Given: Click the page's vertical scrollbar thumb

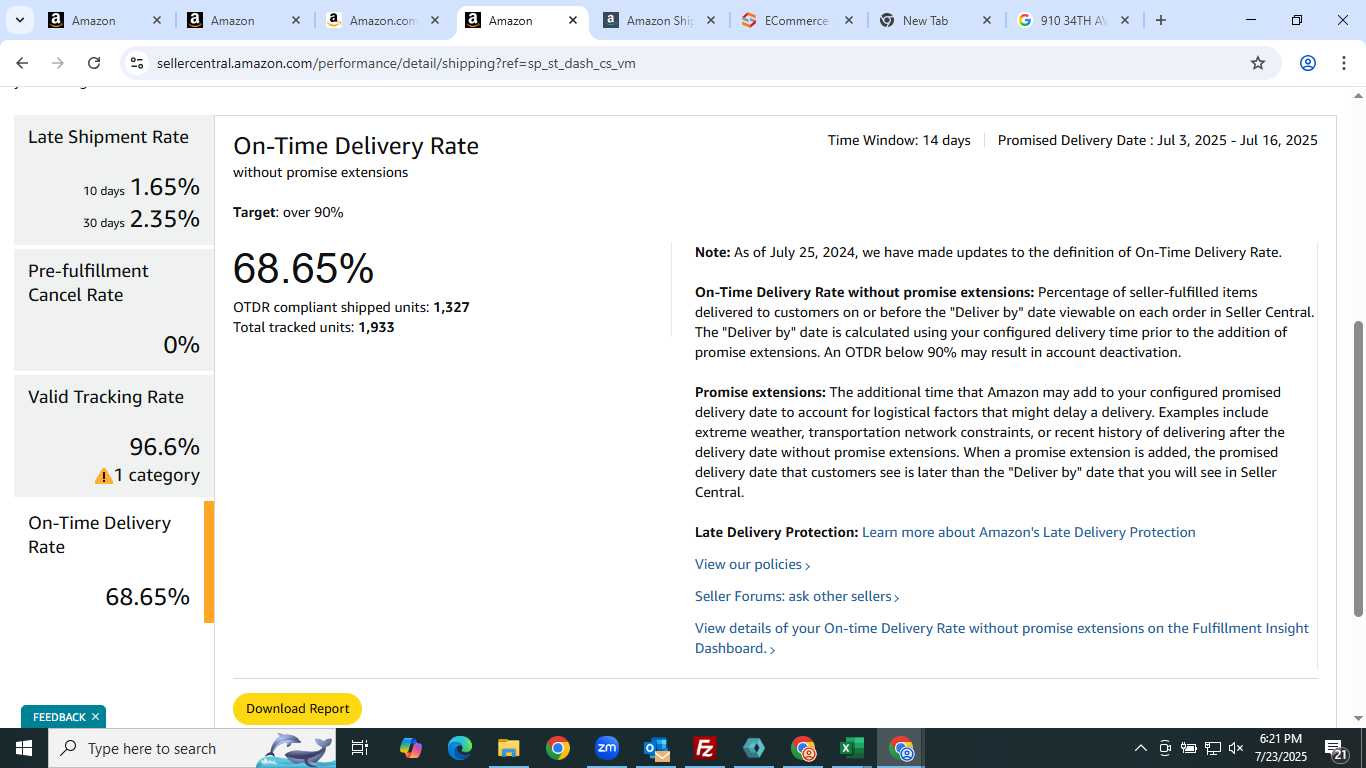Looking at the screenshot, I should 1358,468.
